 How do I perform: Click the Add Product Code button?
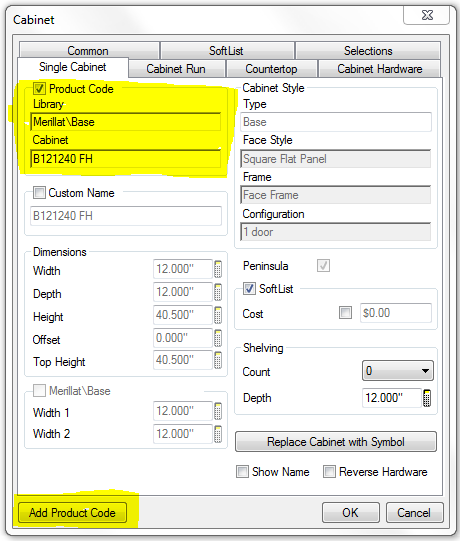coord(72,513)
